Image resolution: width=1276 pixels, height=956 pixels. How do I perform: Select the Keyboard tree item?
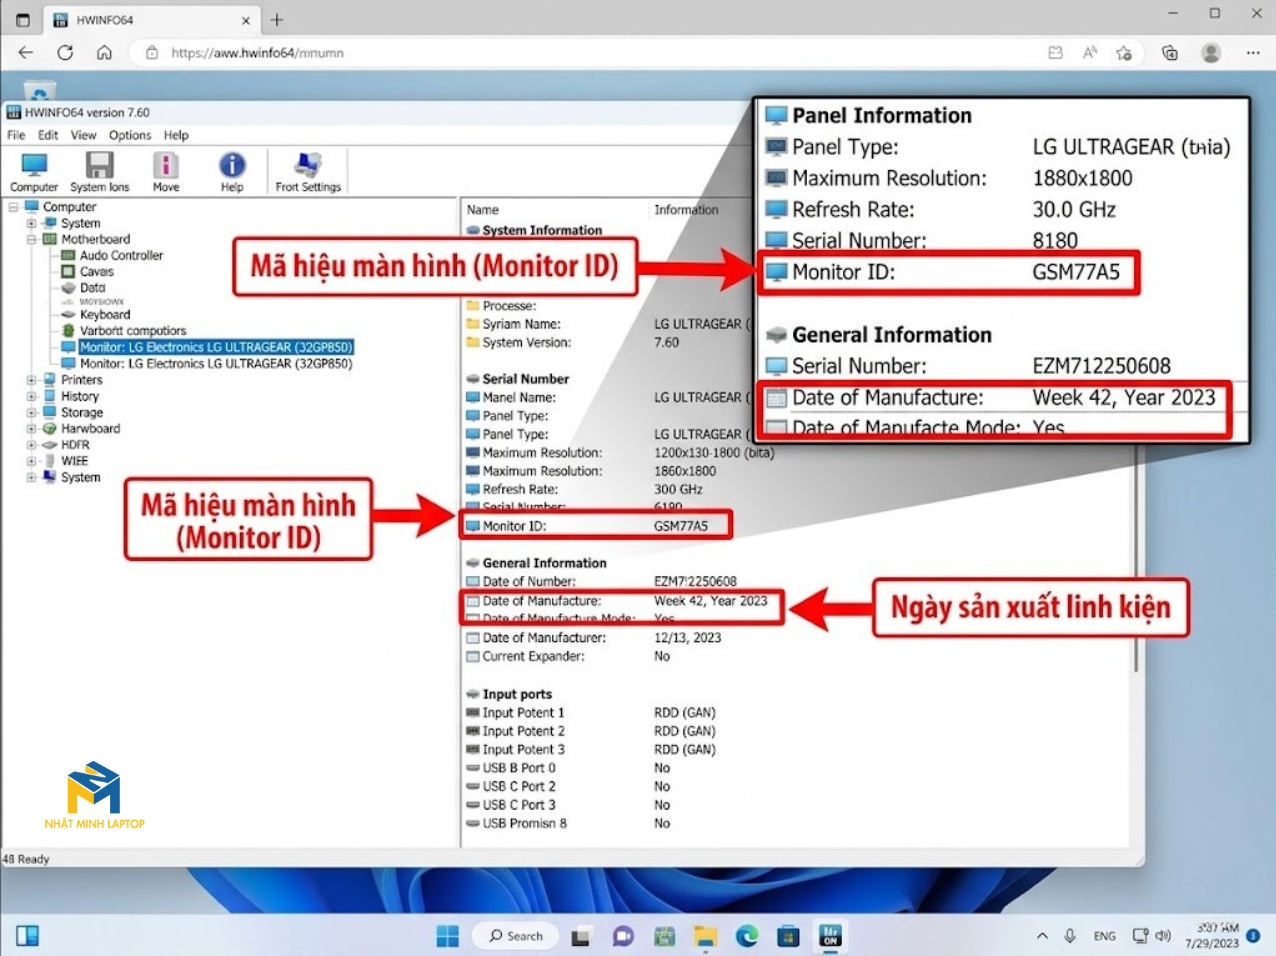click(105, 314)
